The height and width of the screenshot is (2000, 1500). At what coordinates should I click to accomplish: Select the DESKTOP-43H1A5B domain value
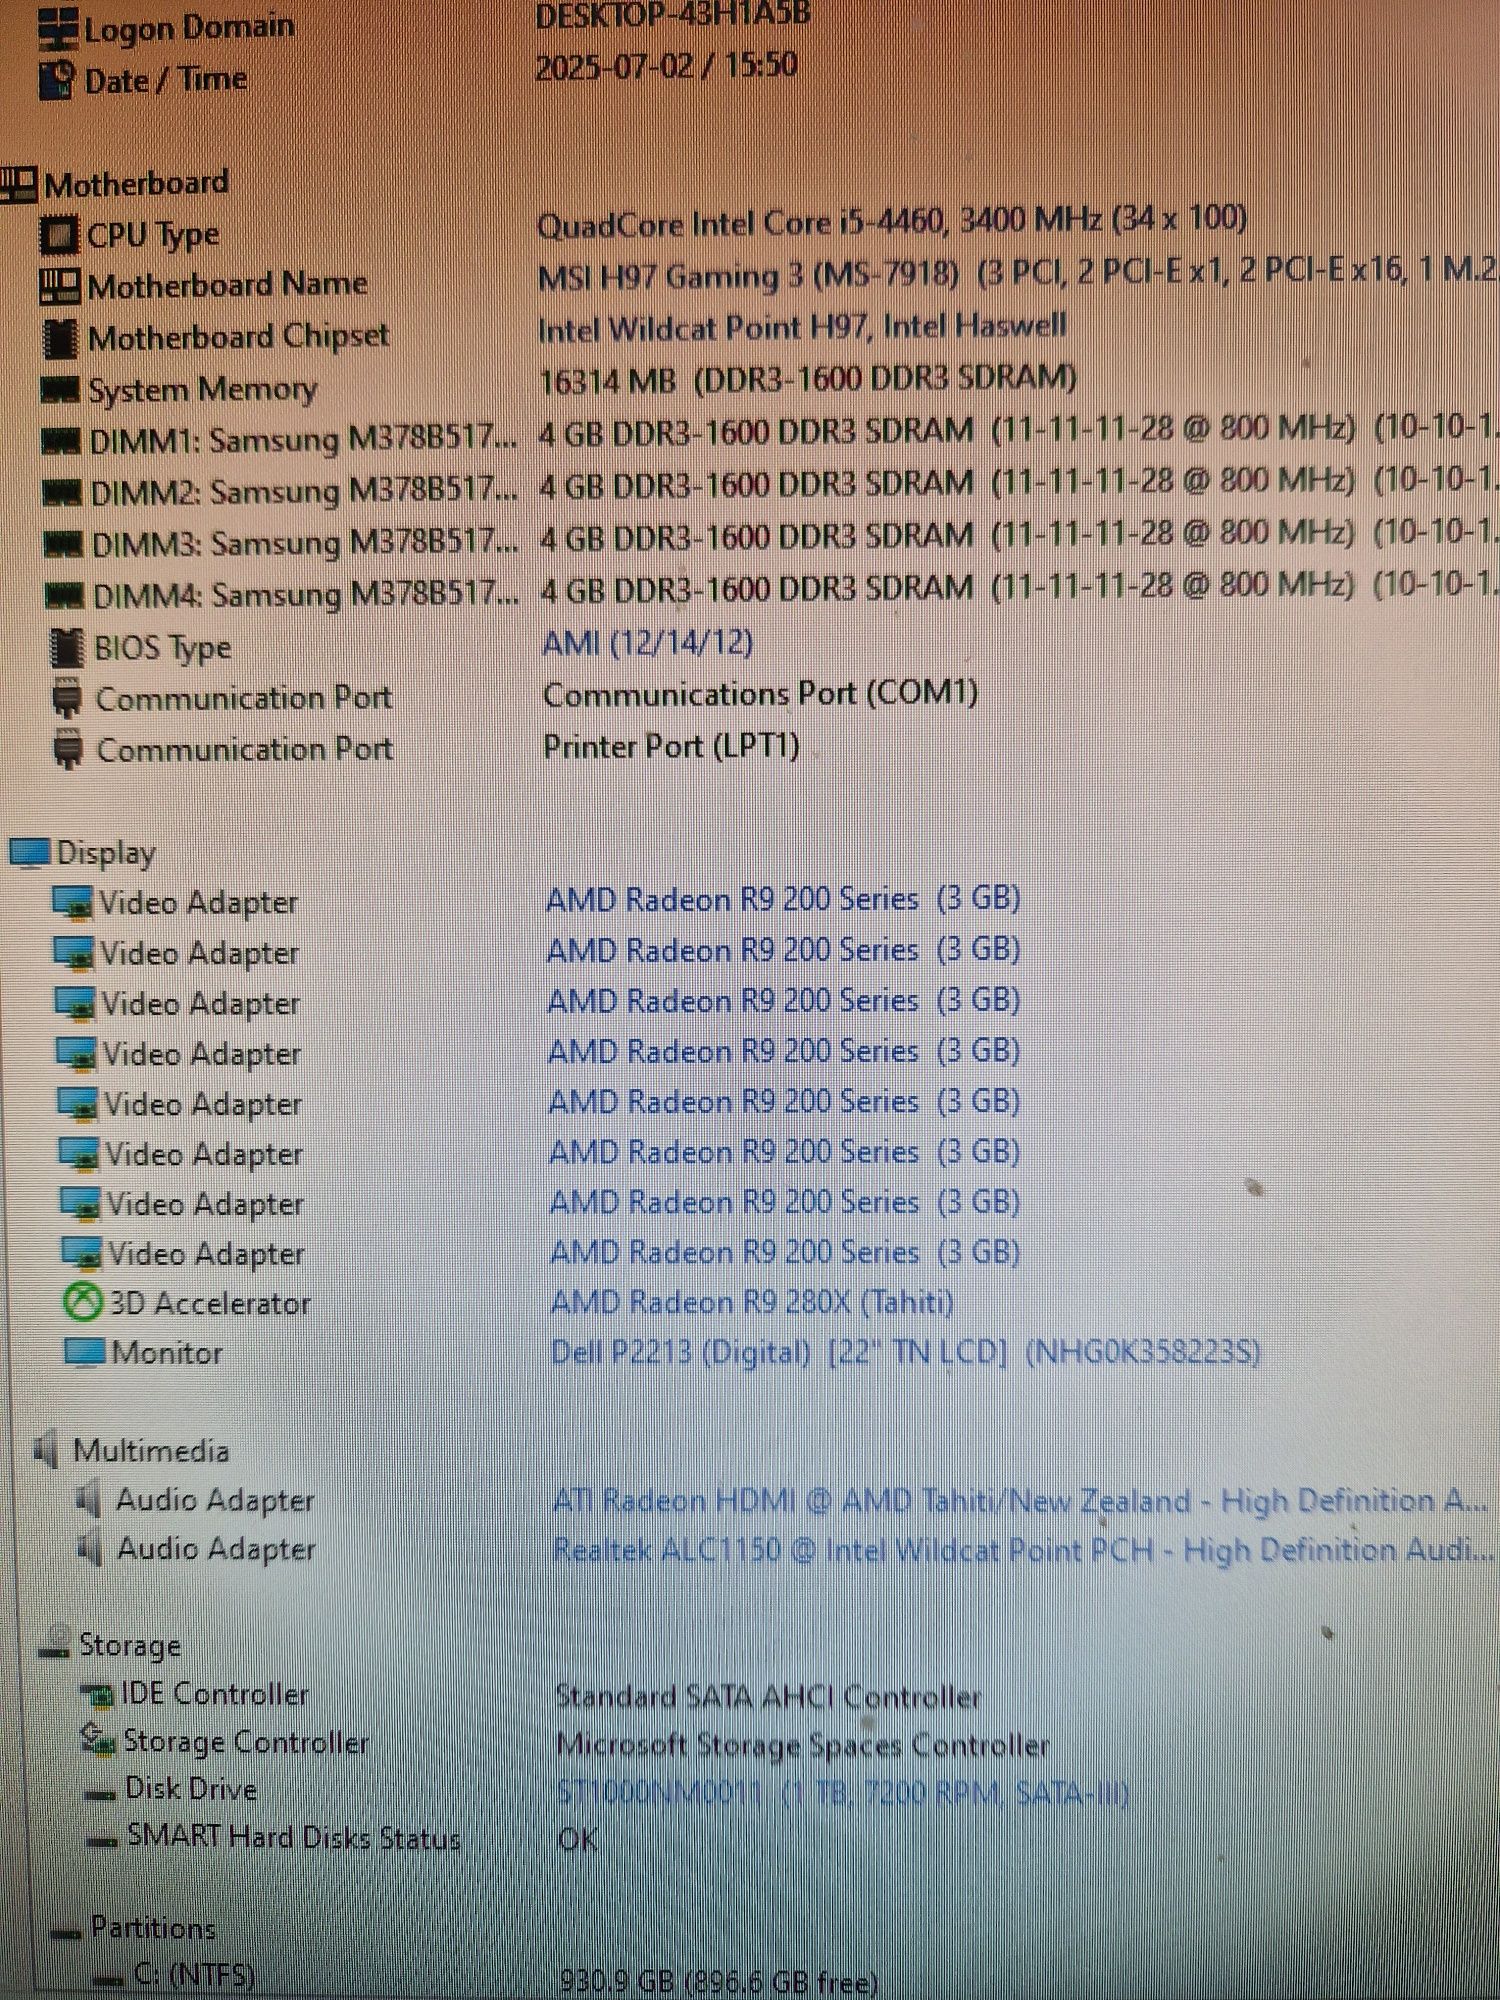tap(673, 16)
